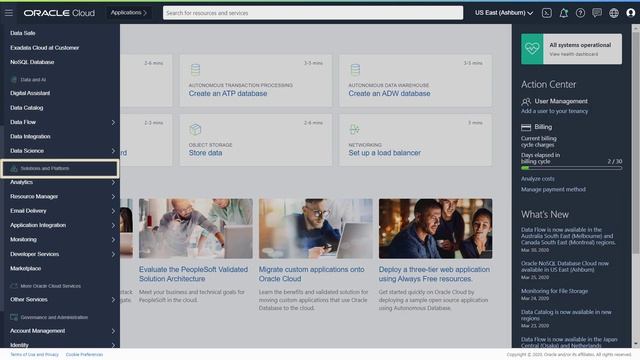Viewport: 640px width, 360px height.
Task: Click Set up a load balancer
Action: pos(384,153)
